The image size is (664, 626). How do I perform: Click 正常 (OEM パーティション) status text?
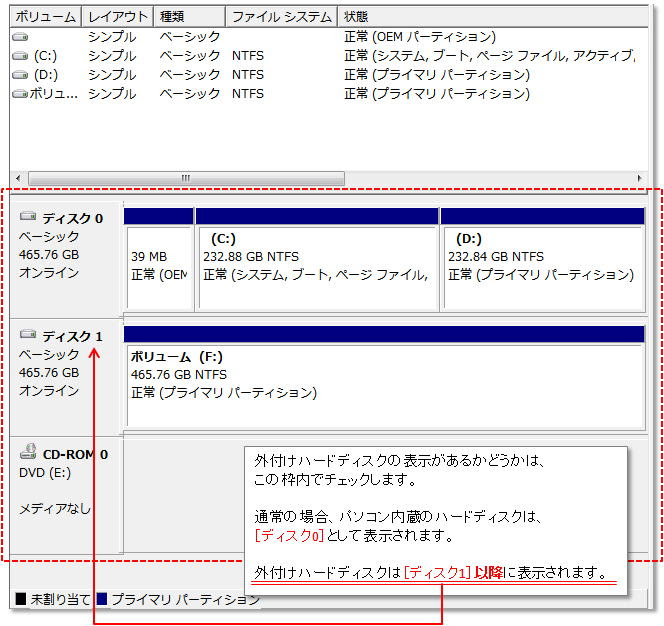(x=420, y=37)
